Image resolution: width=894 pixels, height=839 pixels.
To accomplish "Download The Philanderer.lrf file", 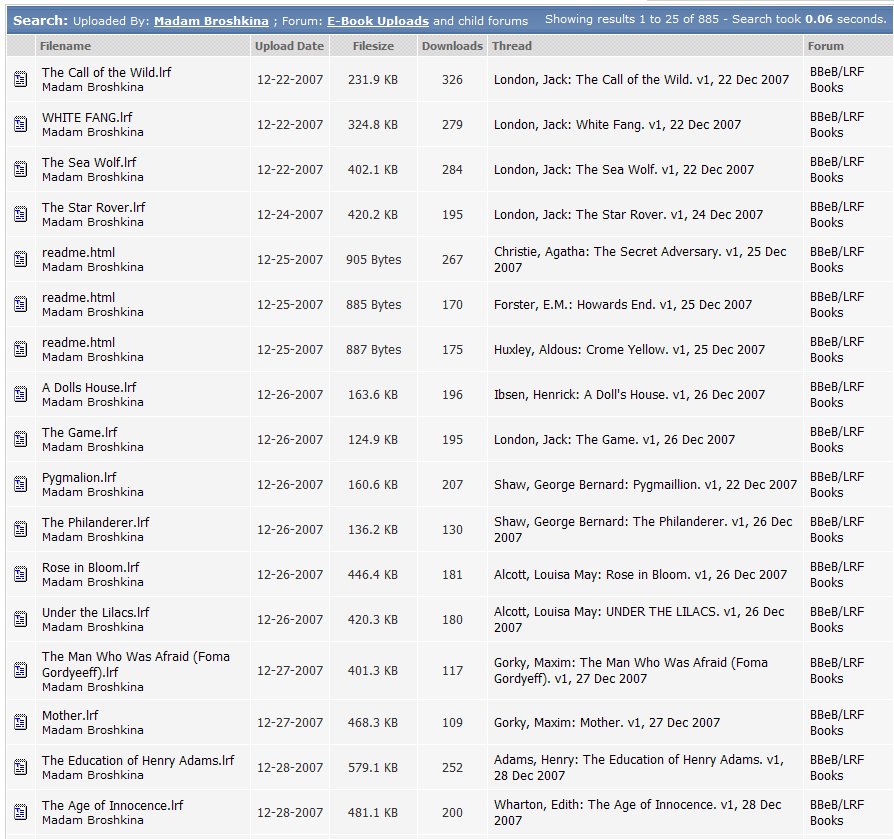I will pyautogui.click(x=95, y=523).
